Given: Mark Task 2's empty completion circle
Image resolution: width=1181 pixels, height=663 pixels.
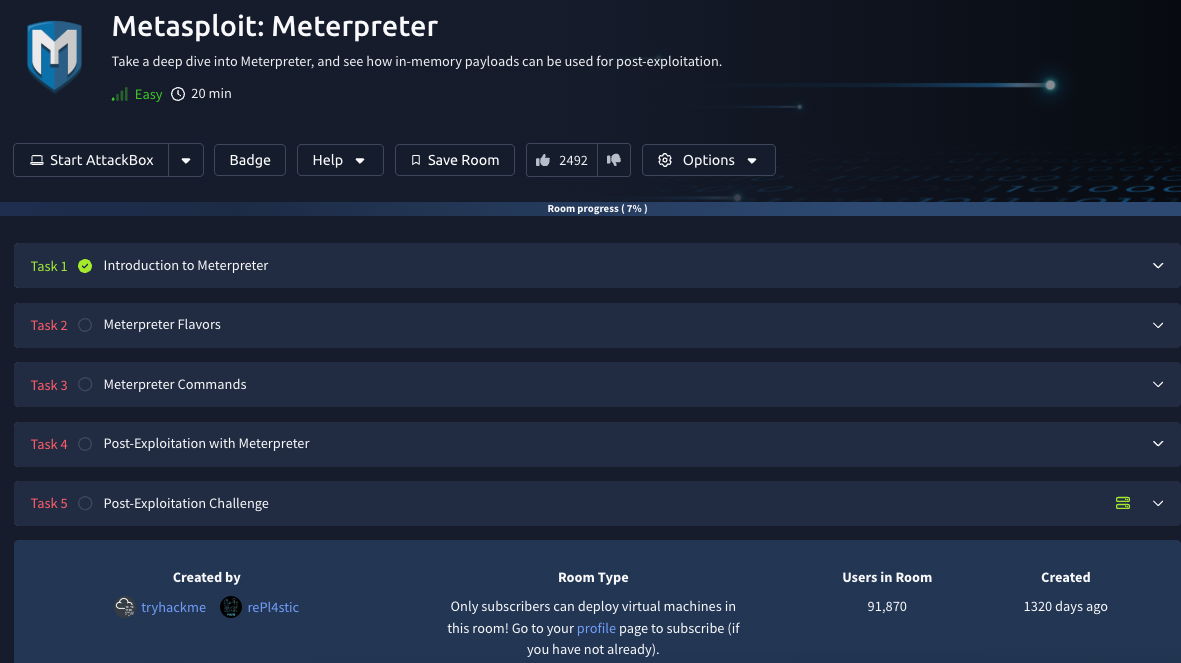Looking at the screenshot, I should point(85,325).
